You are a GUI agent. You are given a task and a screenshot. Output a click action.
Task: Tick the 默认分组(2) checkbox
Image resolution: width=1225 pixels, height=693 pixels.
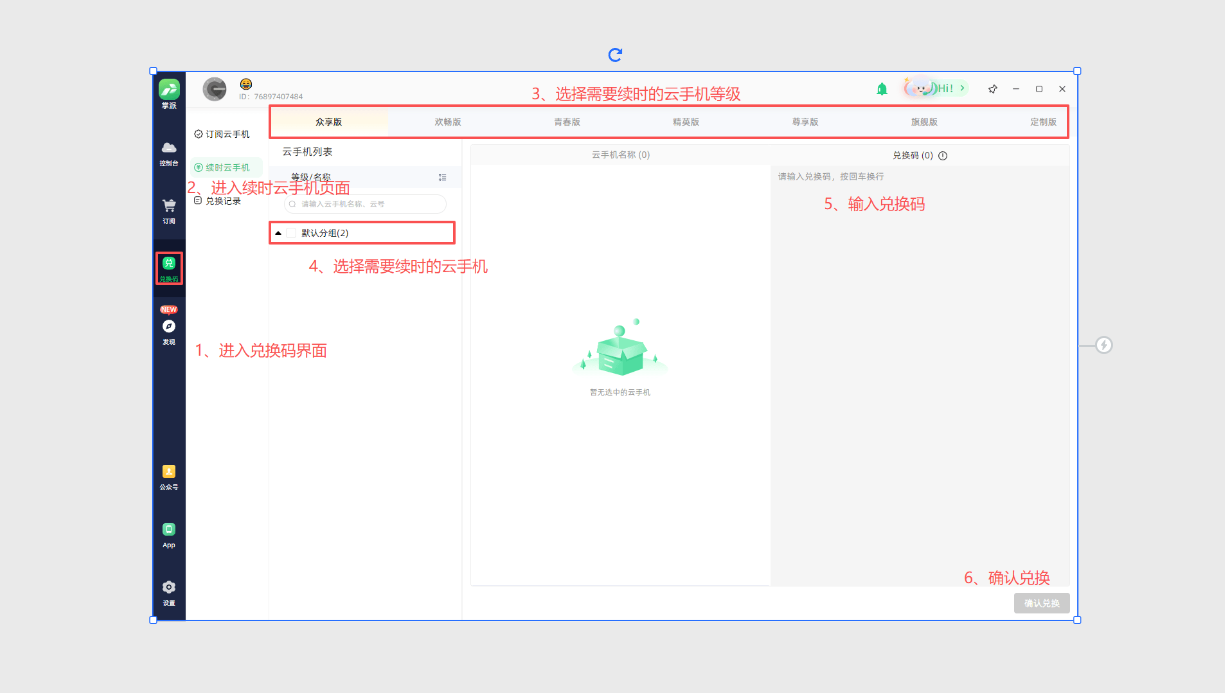pyautogui.click(x=293, y=233)
